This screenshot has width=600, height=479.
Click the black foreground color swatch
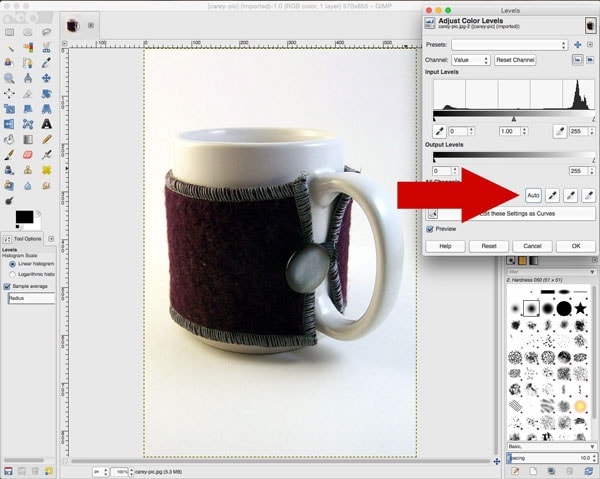[24, 217]
